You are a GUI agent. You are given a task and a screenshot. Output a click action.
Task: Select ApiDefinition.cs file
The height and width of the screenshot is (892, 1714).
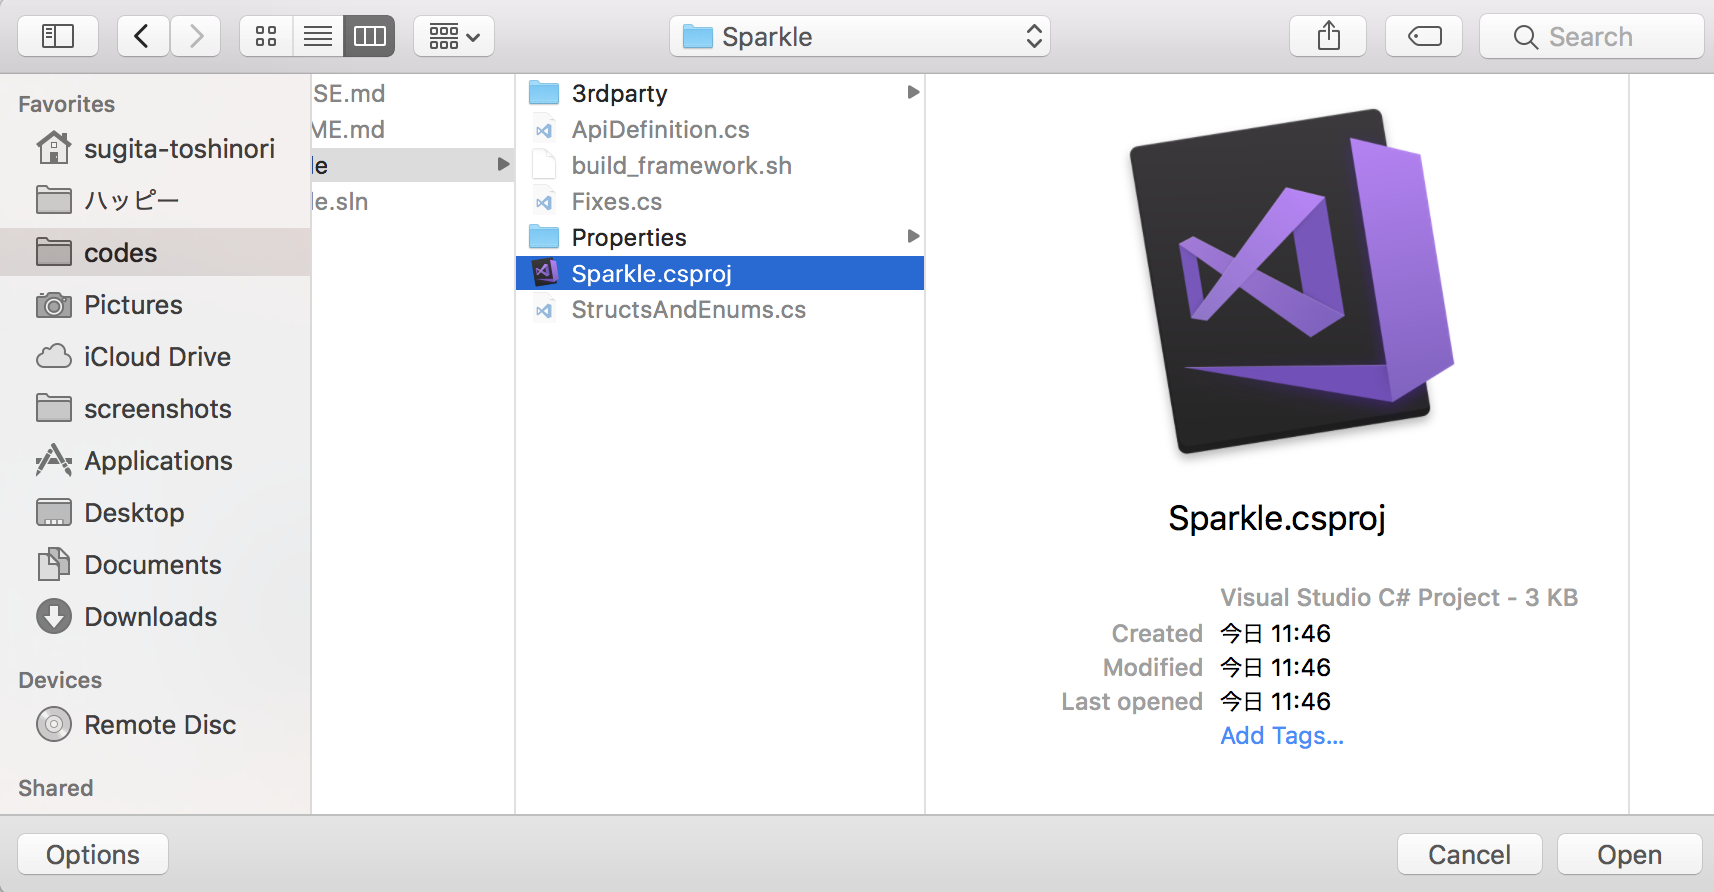(720, 129)
